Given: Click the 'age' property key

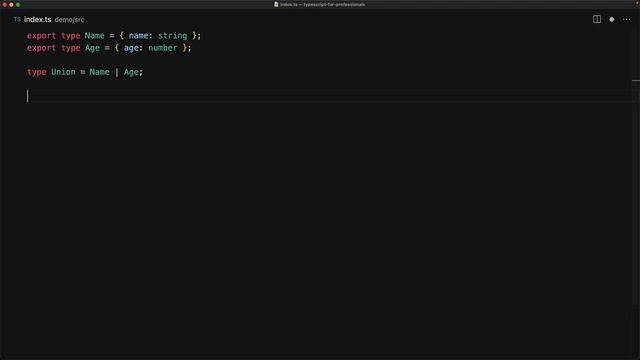Looking at the screenshot, I should click(131, 48).
